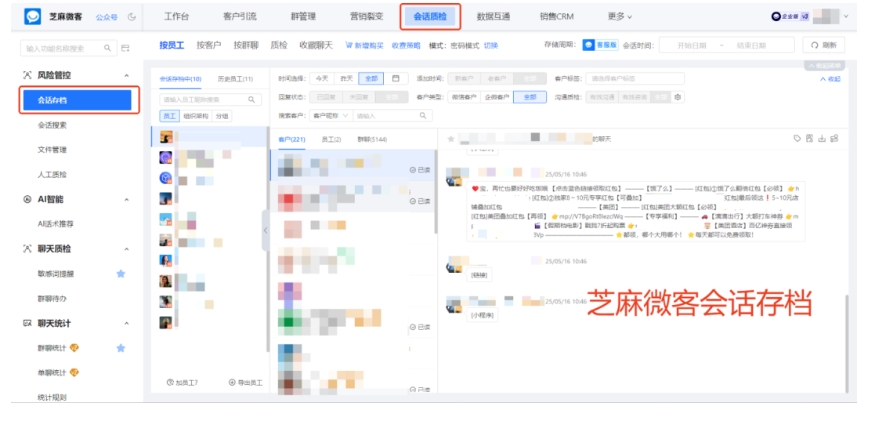Click the 聊天统计 section icon

tap(27, 323)
